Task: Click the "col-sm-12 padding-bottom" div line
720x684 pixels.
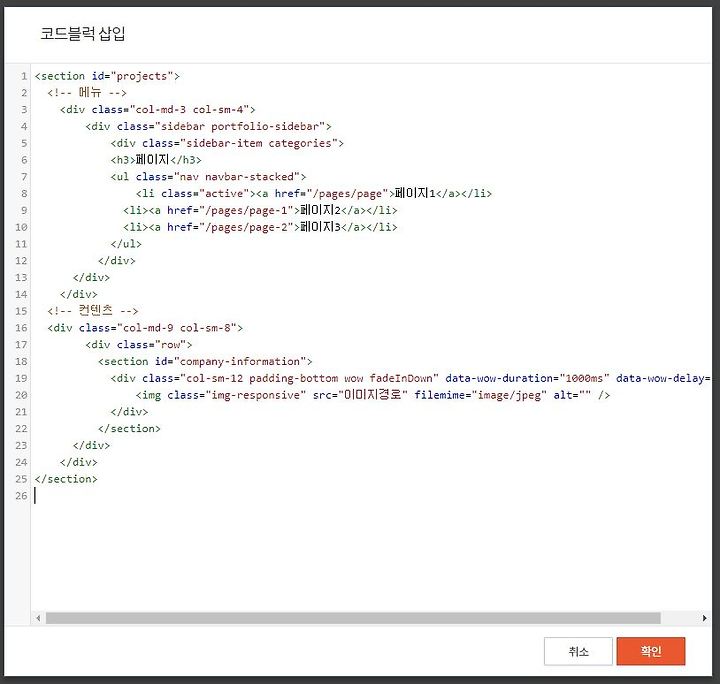Action: (411, 378)
